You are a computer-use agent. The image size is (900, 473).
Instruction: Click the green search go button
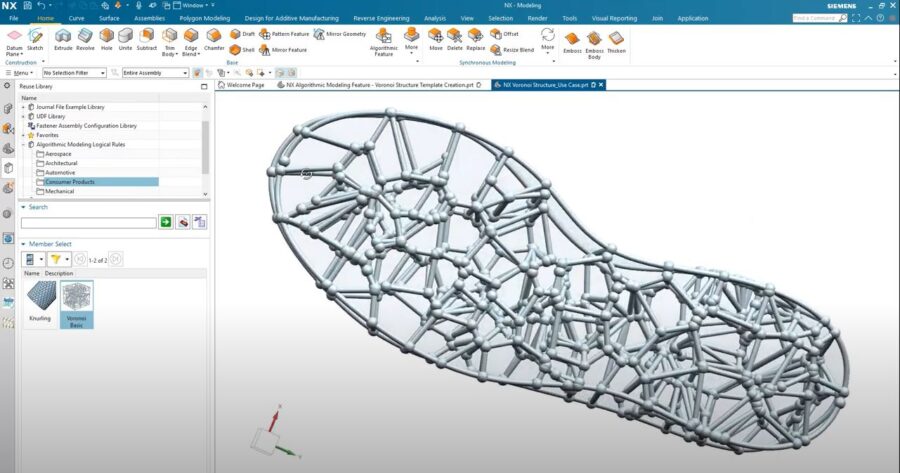(x=166, y=222)
